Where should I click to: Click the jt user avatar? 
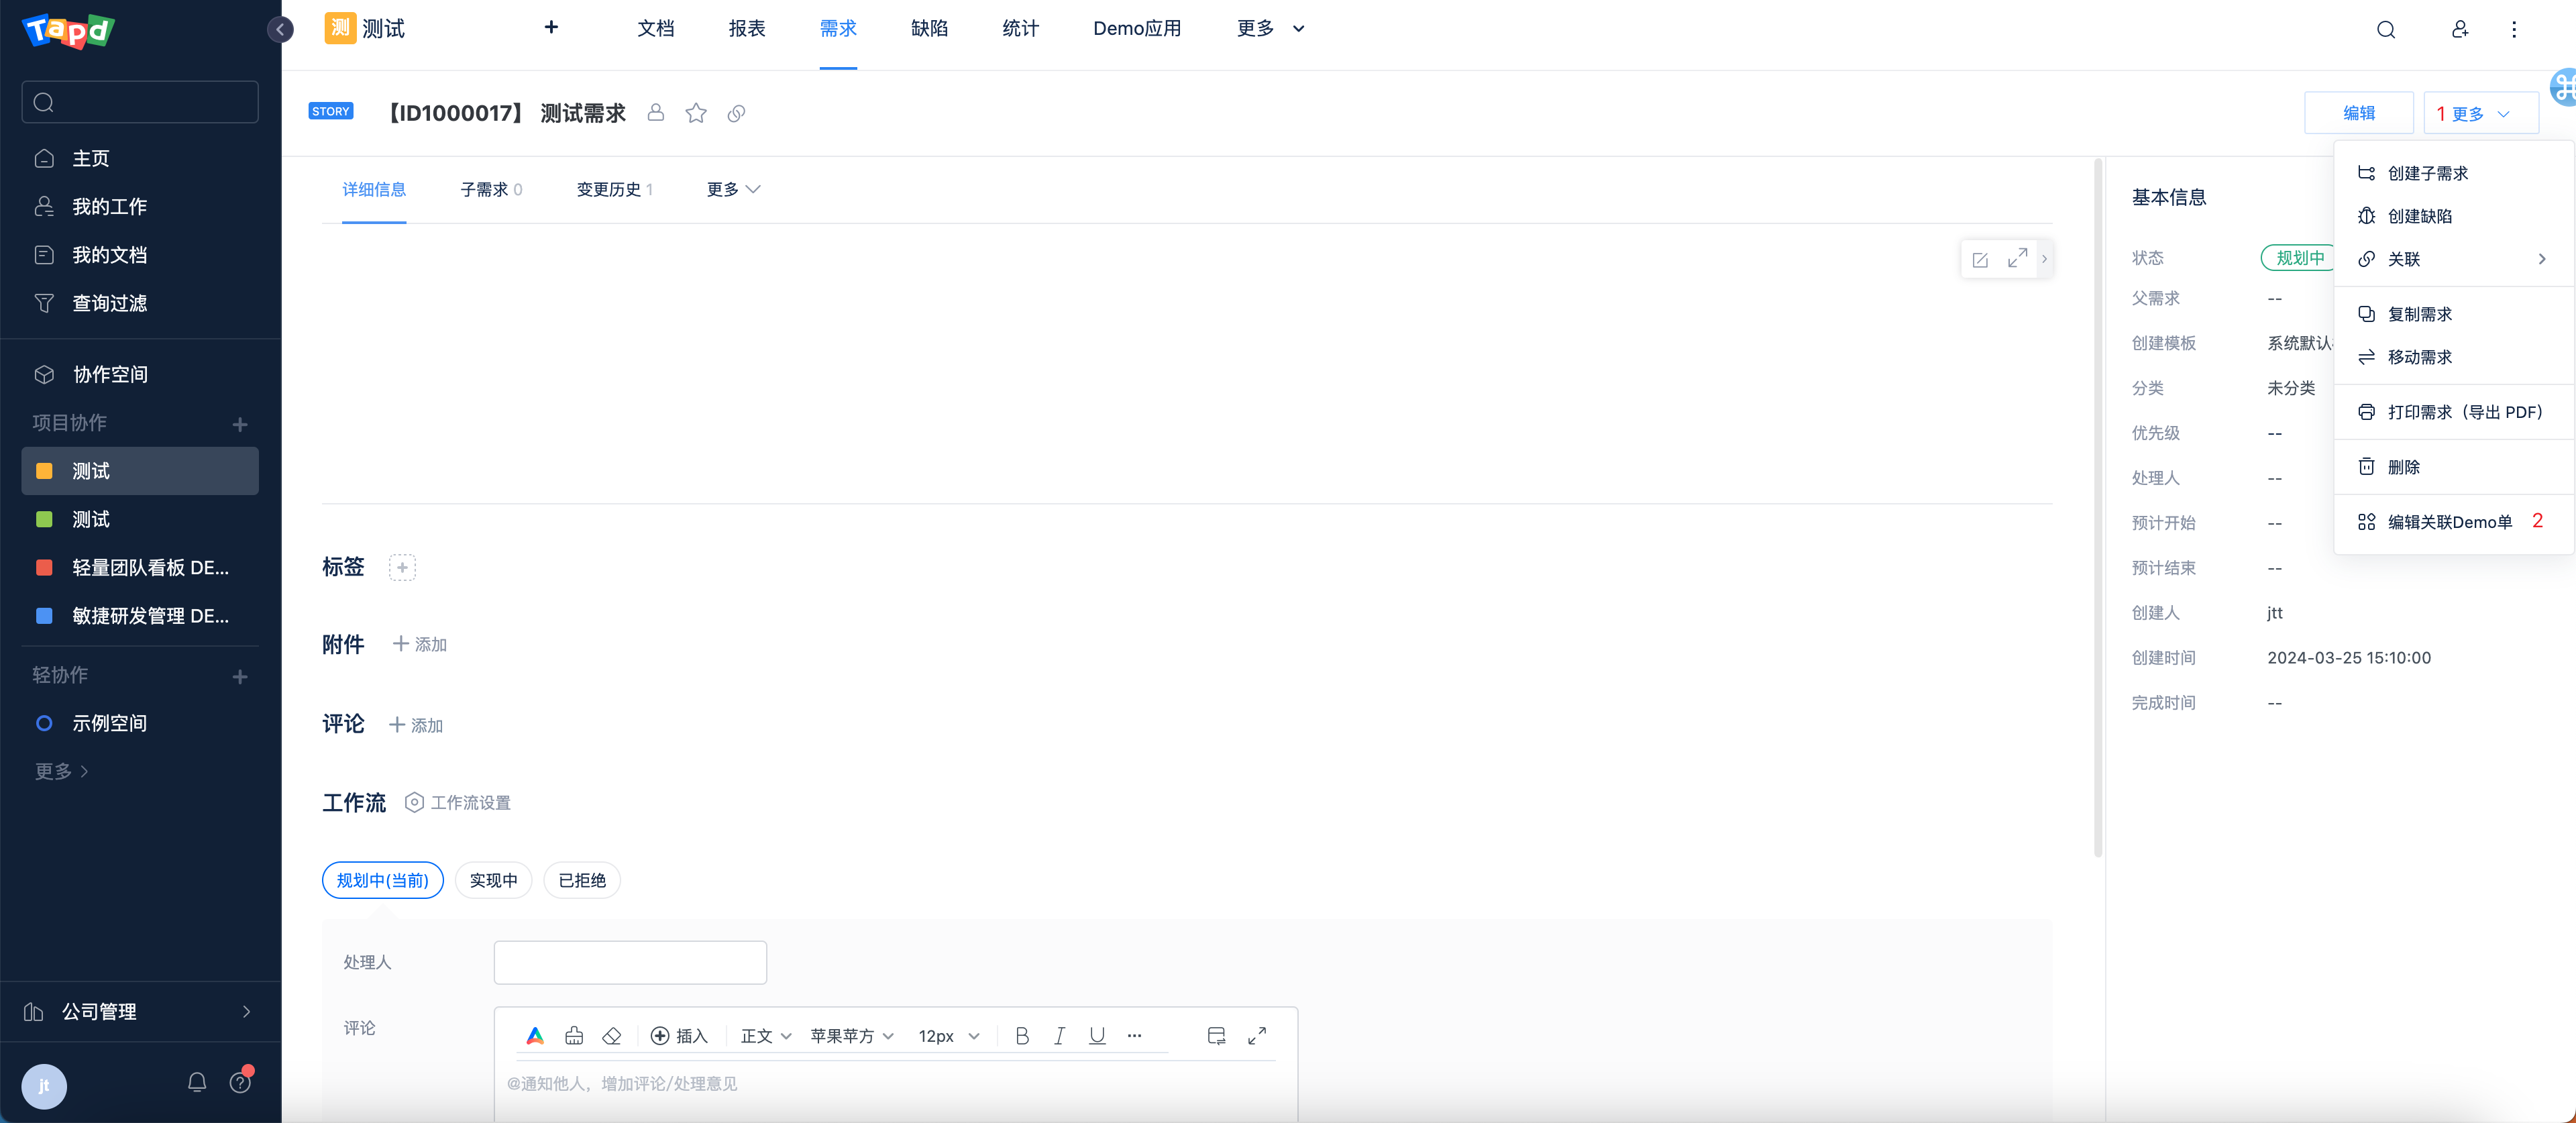click(44, 1086)
